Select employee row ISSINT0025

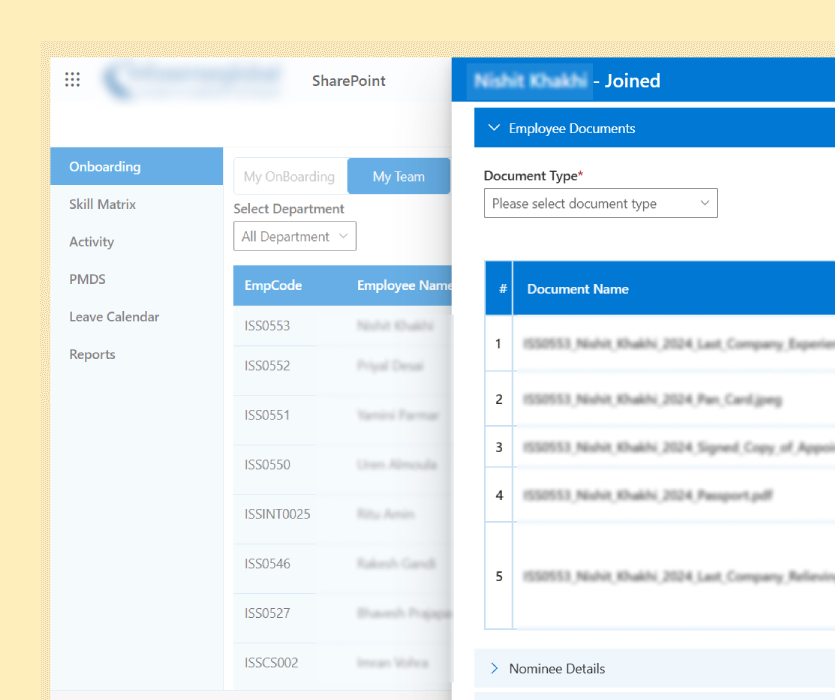(277, 514)
